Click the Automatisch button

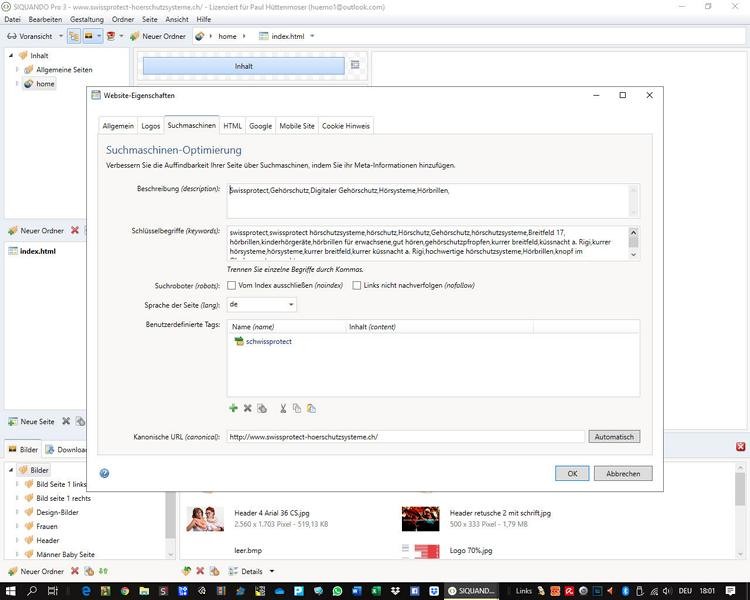tap(614, 437)
